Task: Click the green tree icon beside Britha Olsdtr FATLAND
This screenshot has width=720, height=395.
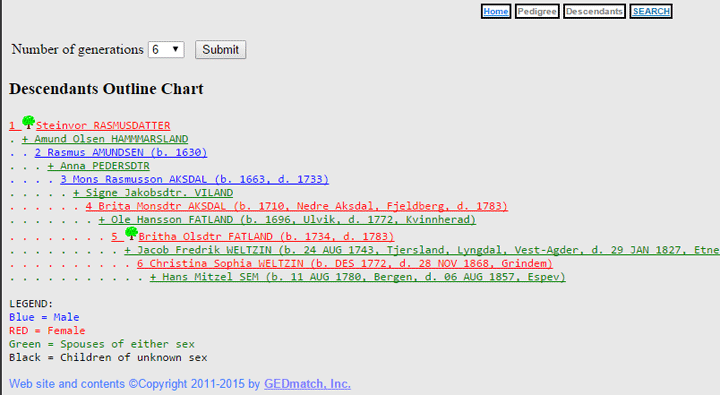Action: tap(131, 233)
